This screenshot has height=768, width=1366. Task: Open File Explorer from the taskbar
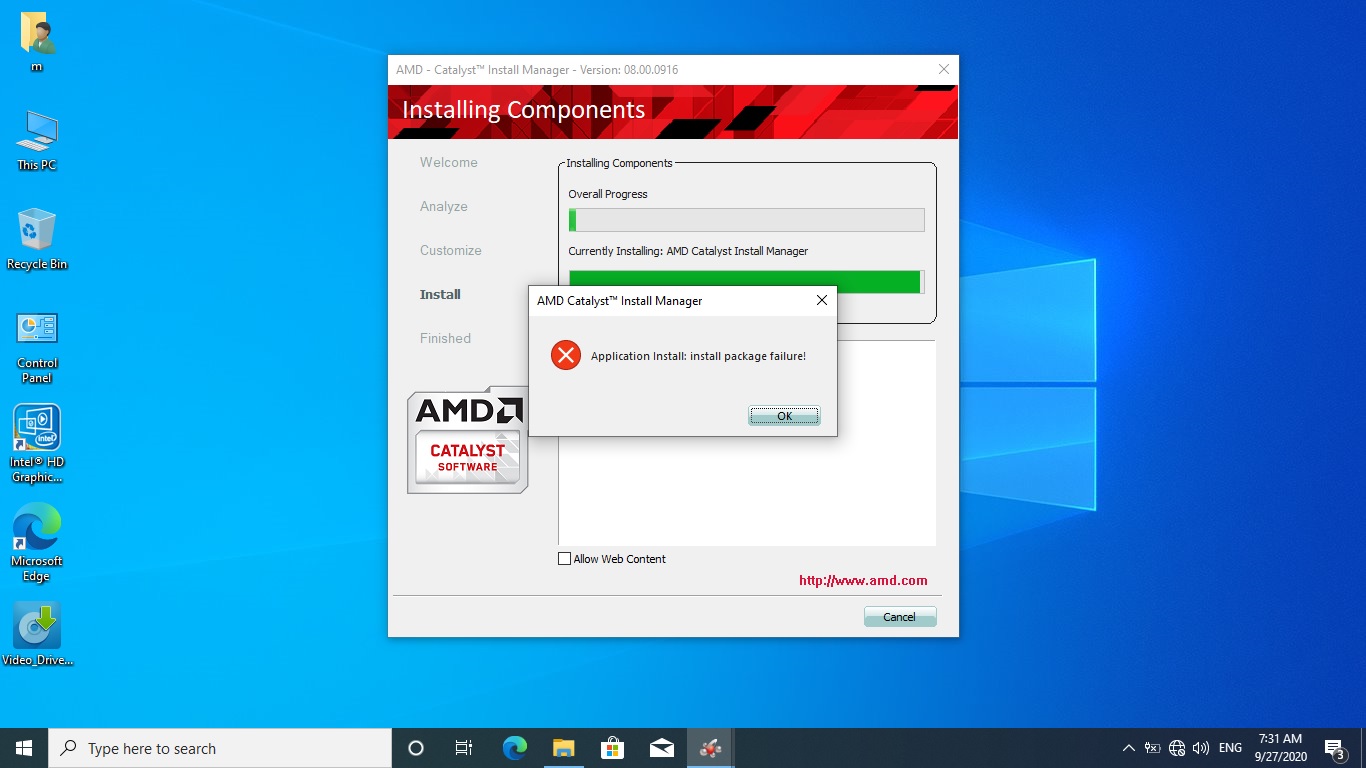(563, 748)
